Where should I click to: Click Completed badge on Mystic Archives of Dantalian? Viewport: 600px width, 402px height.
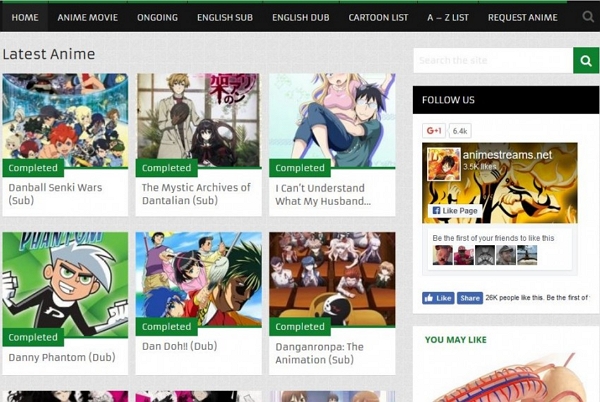click(166, 168)
